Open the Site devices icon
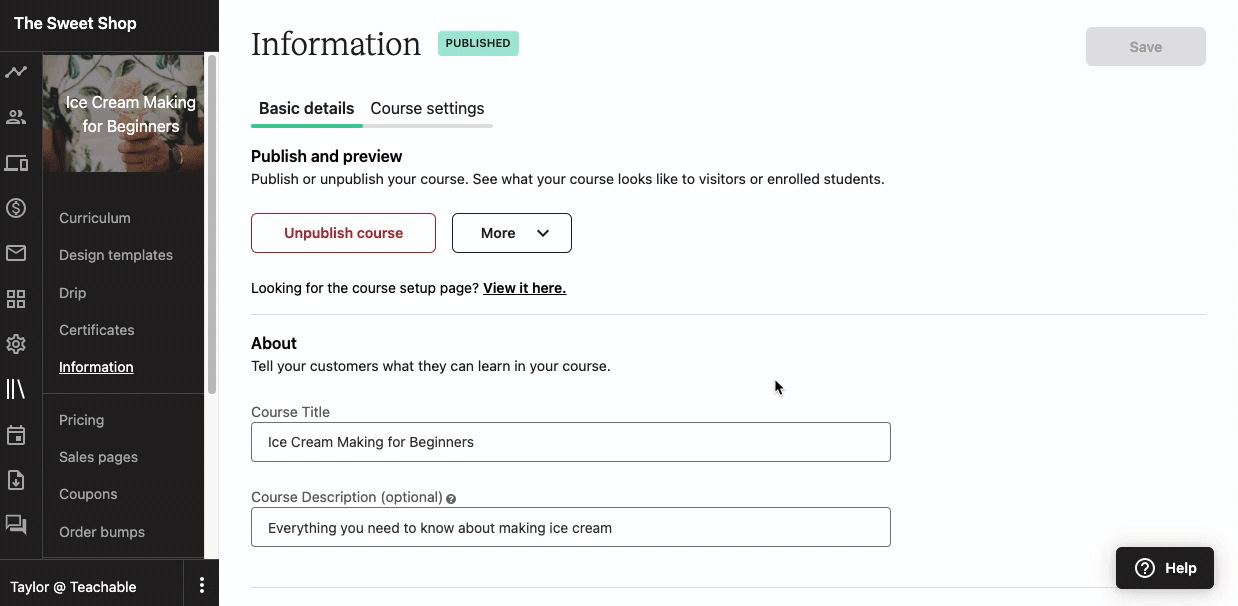Screen dimensions: 1238x606 tap(16, 163)
